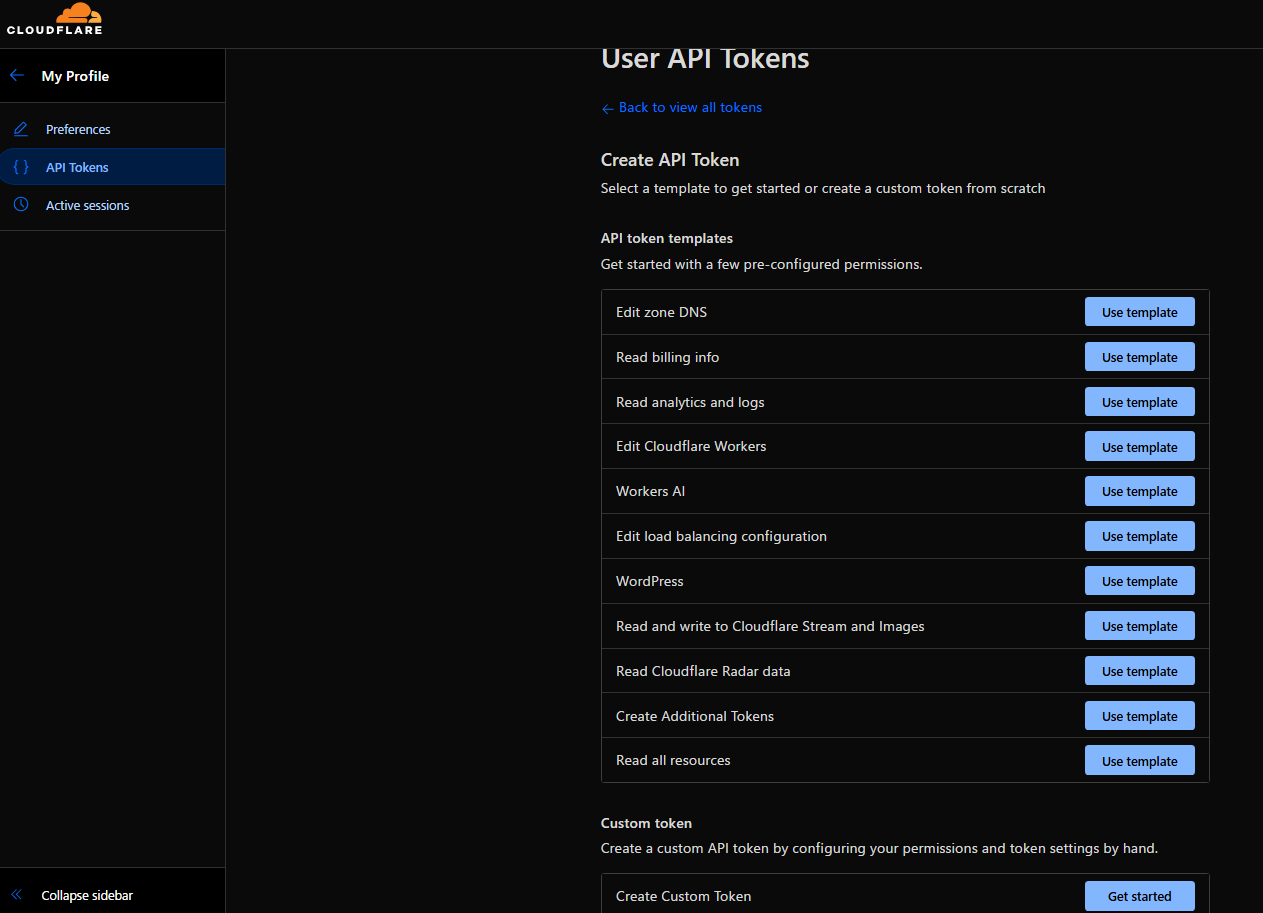Use the Read all resources template

coord(1139,761)
